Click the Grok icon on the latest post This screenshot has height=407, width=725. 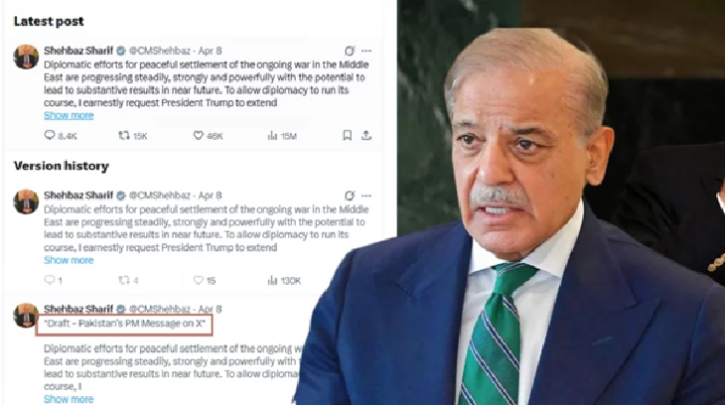point(350,50)
